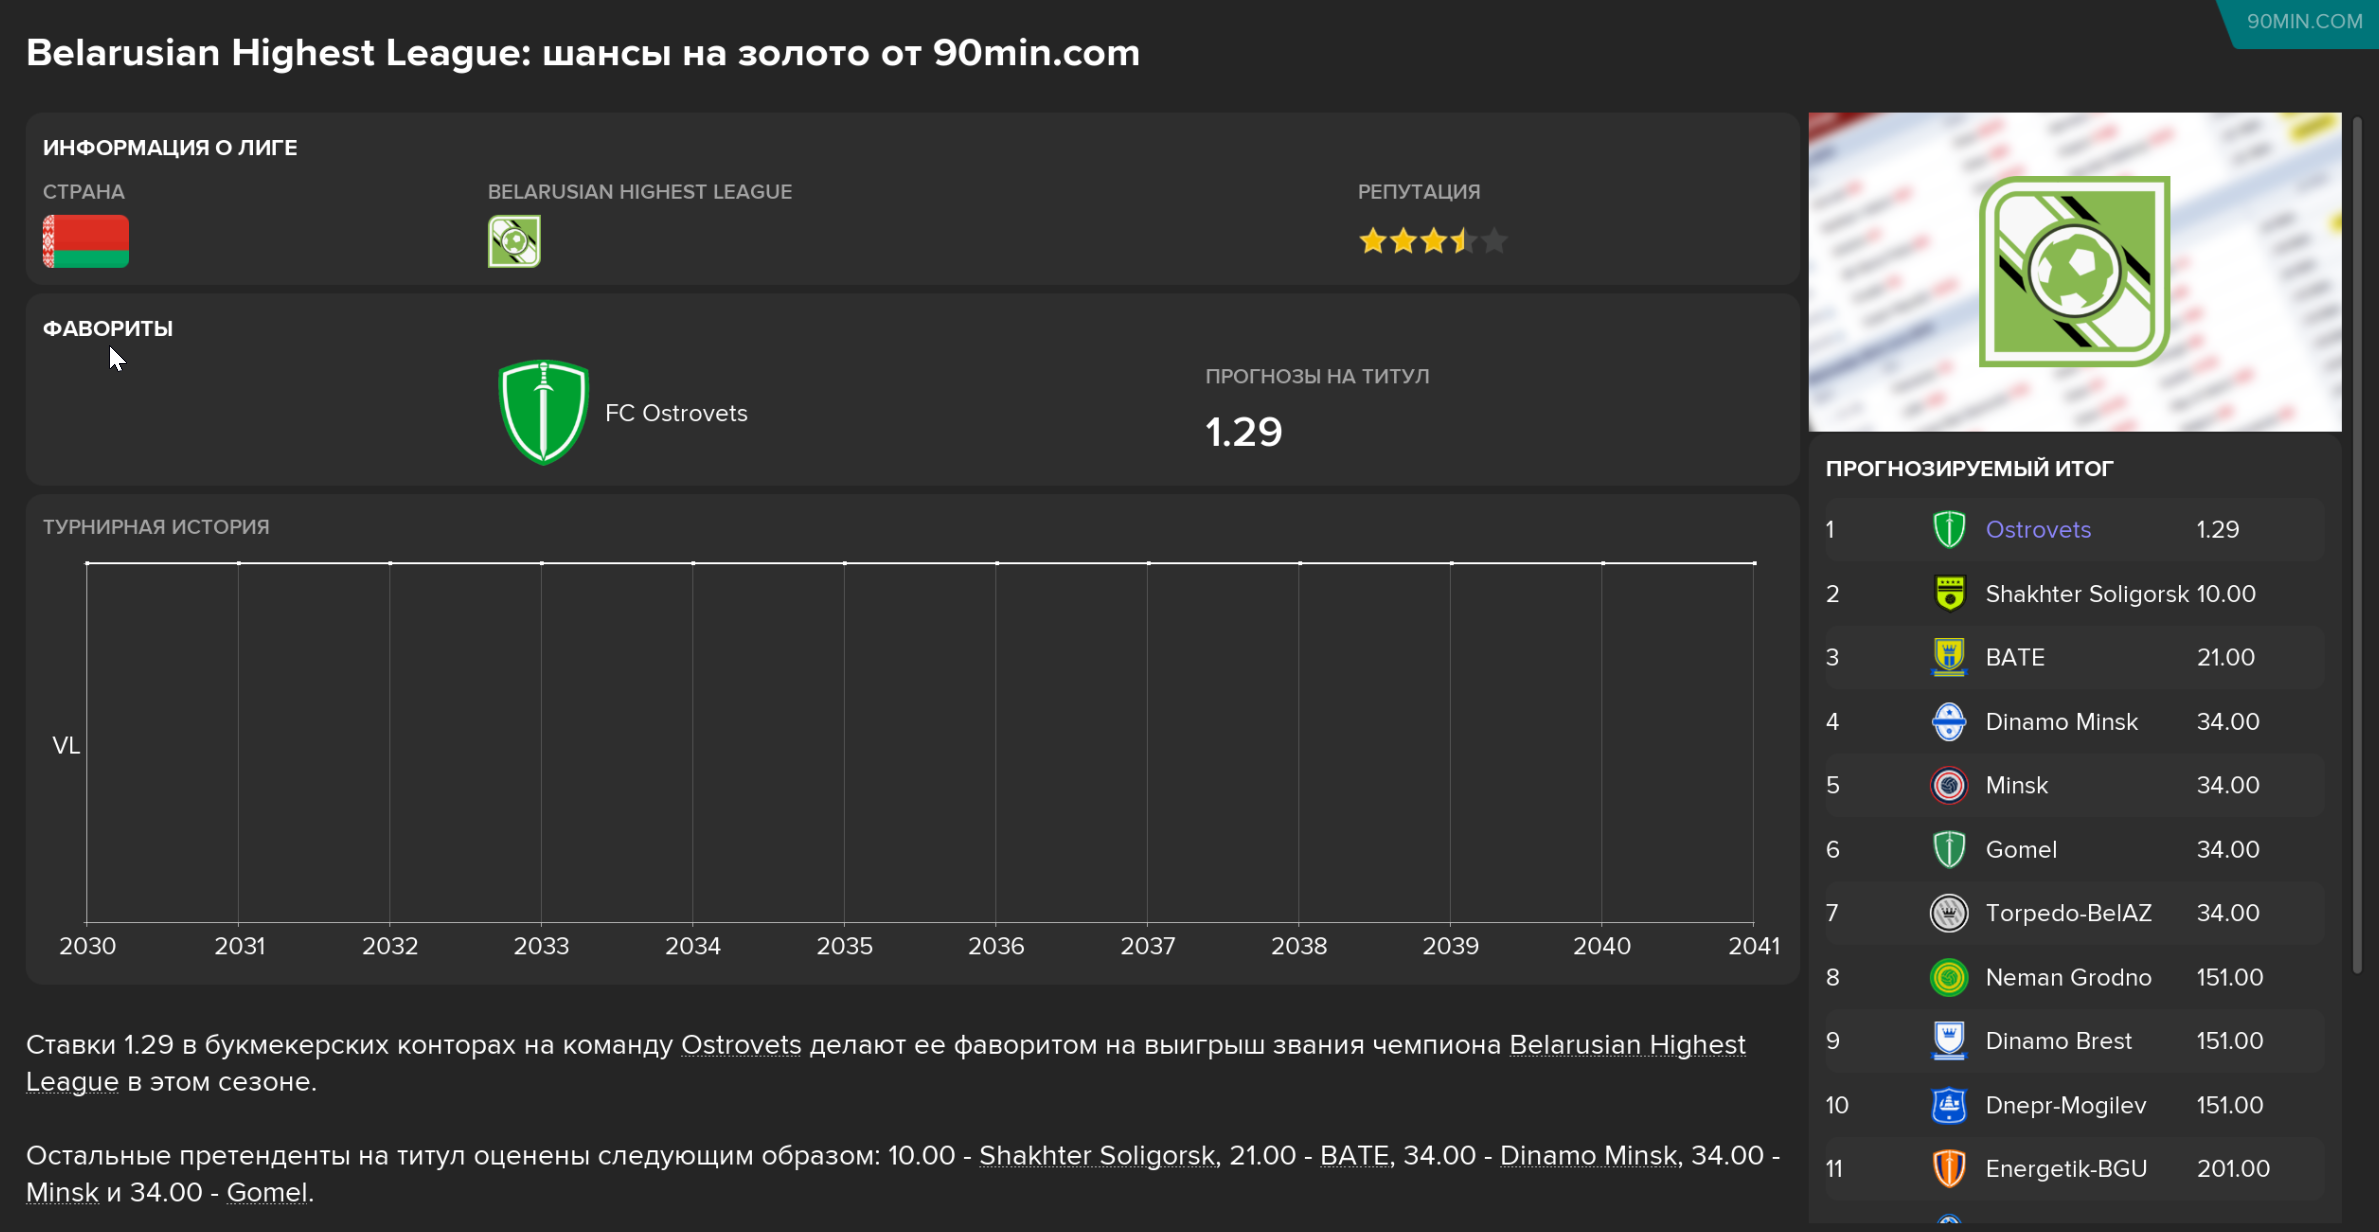2379x1232 pixels.
Task: Click the Gomel club badge
Action: coord(1949,849)
